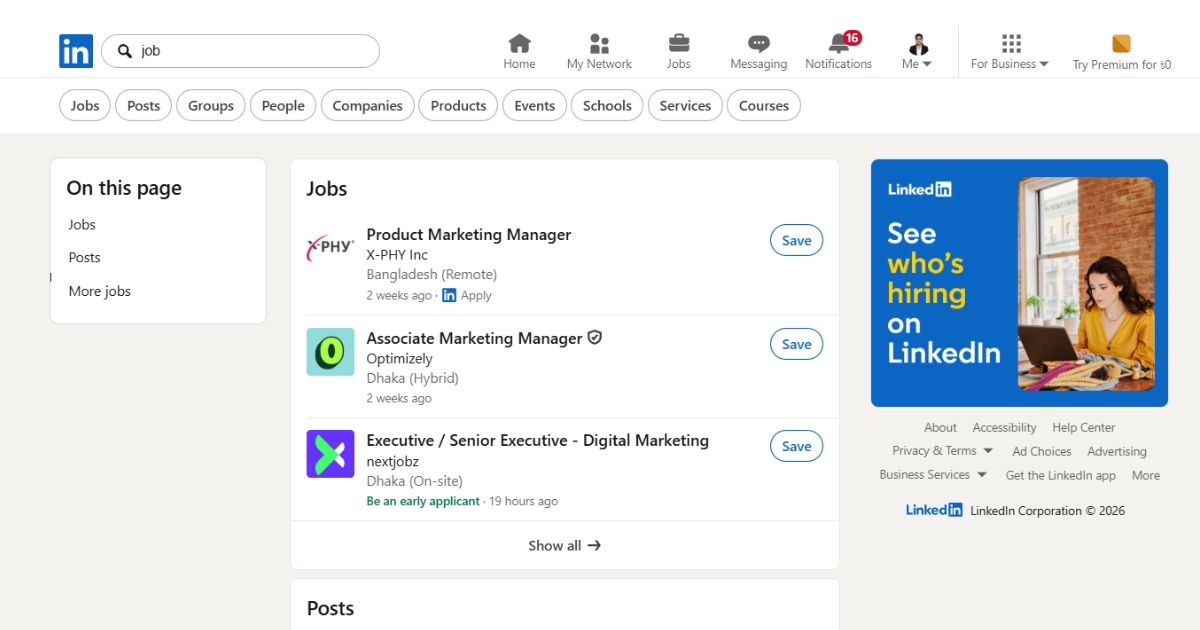The image size is (1200, 630).
Task: Filter results by Groups pill
Action: [211, 105]
